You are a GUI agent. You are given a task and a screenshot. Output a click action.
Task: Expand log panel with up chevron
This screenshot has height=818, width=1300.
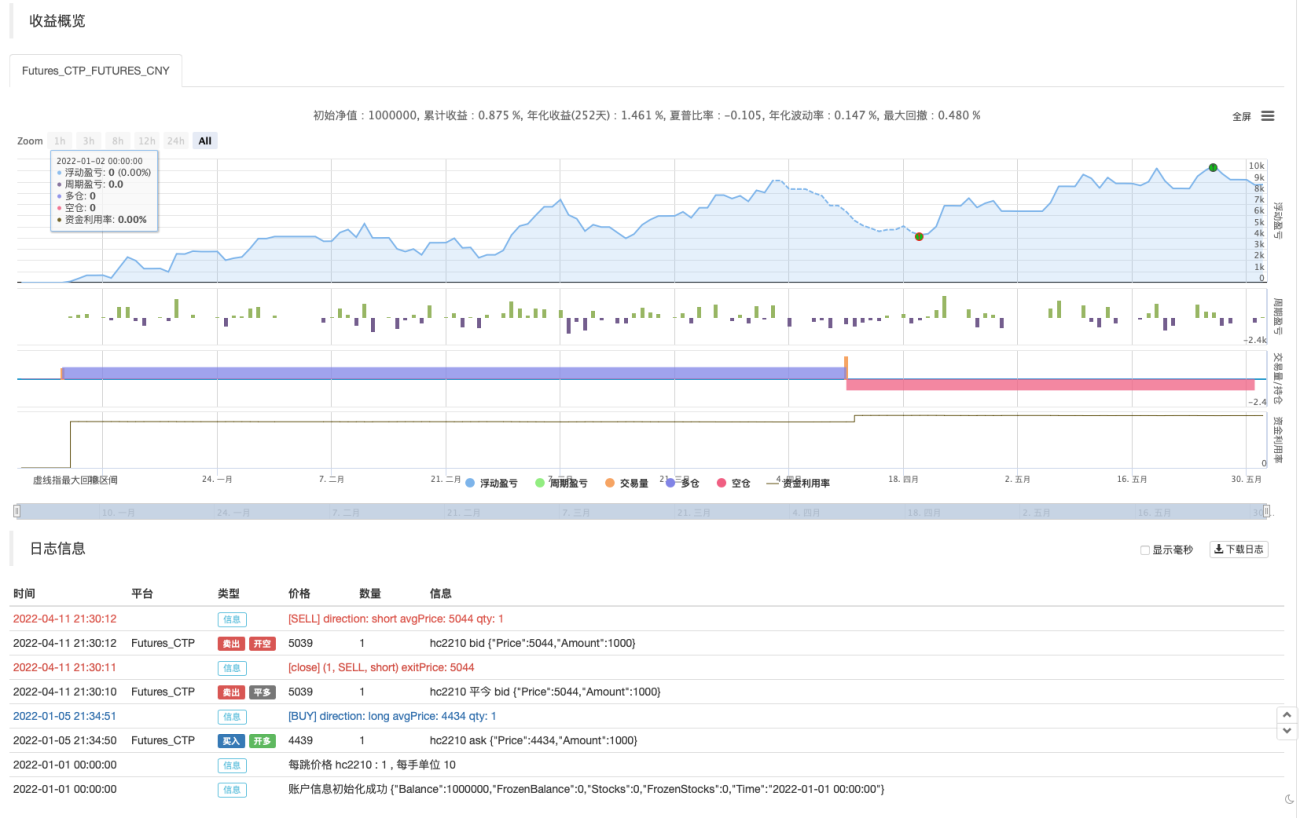coord(1288,715)
